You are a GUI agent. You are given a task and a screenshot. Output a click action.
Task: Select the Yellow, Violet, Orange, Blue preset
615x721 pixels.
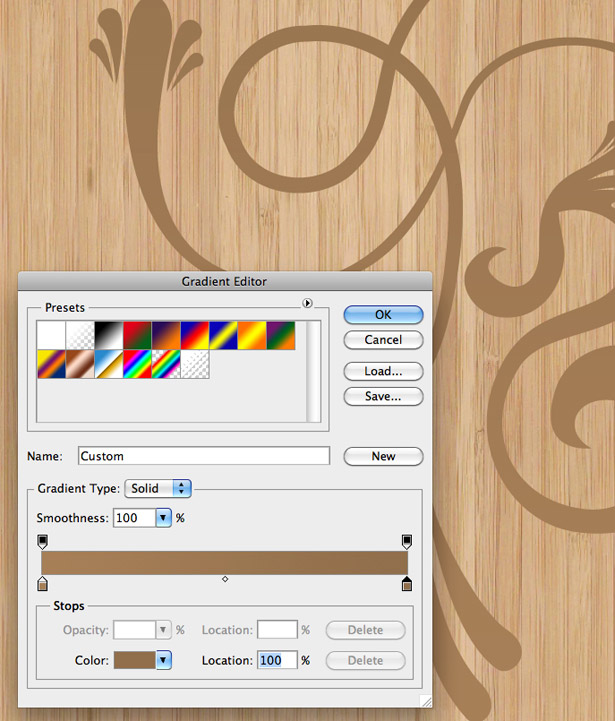[51, 364]
